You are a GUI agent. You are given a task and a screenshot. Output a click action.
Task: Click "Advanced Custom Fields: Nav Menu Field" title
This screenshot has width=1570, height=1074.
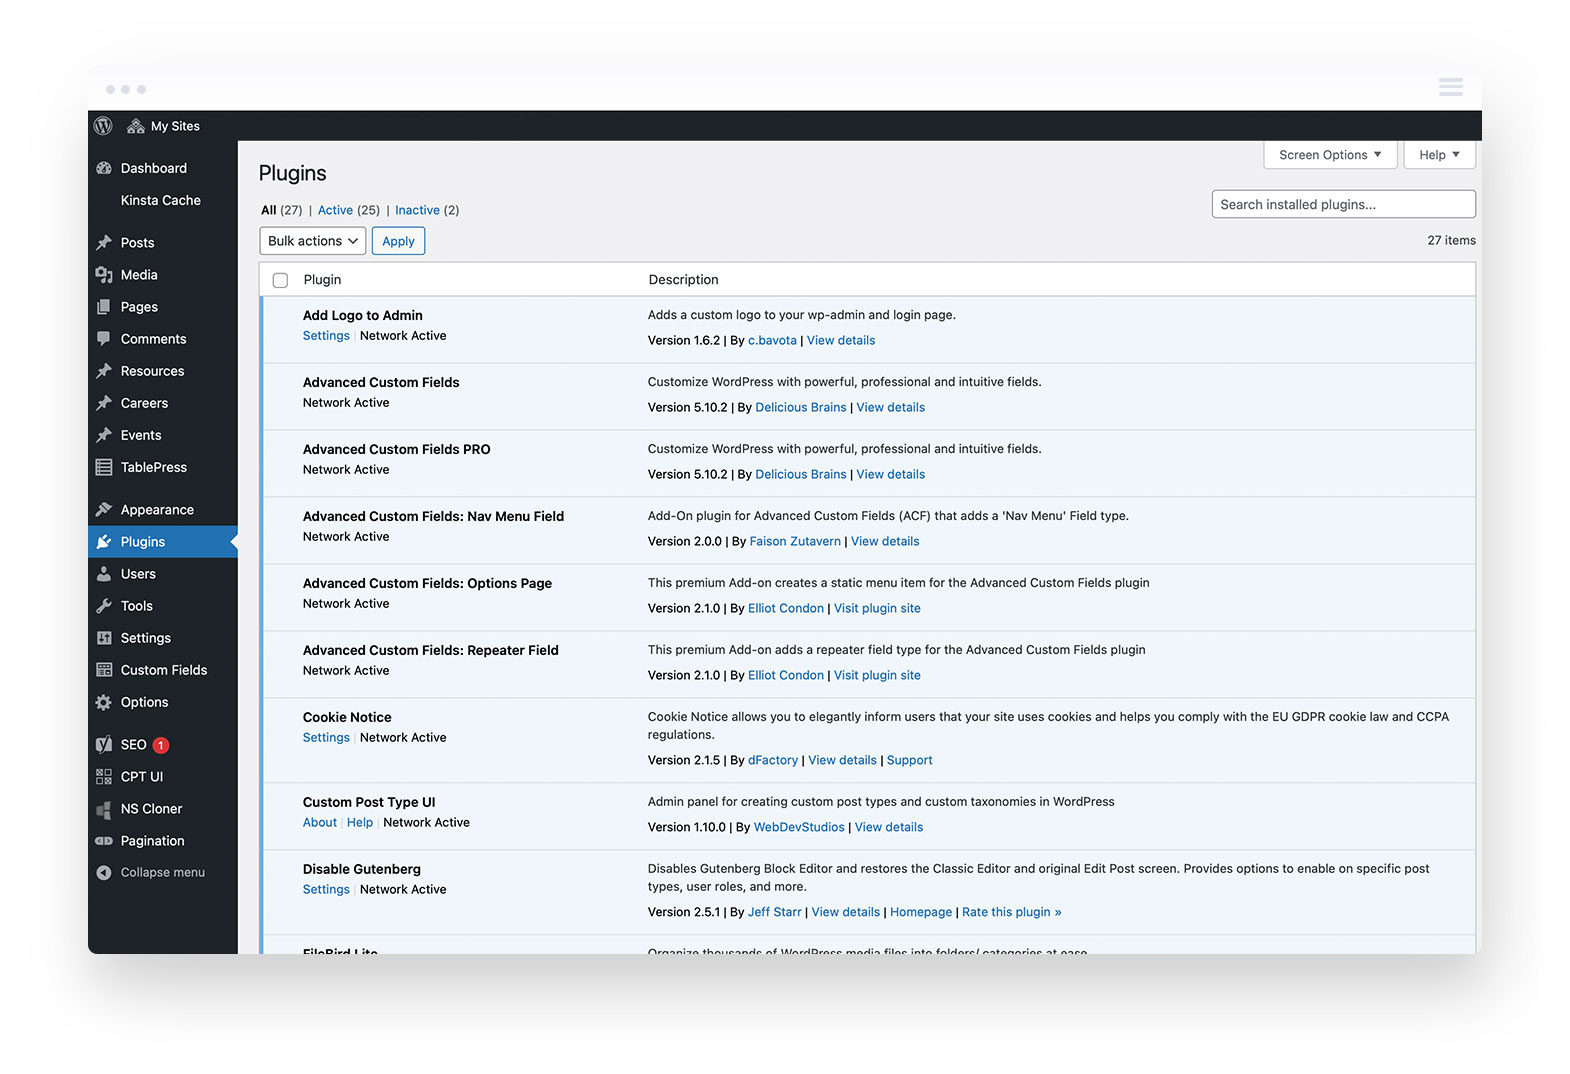click(x=433, y=517)
